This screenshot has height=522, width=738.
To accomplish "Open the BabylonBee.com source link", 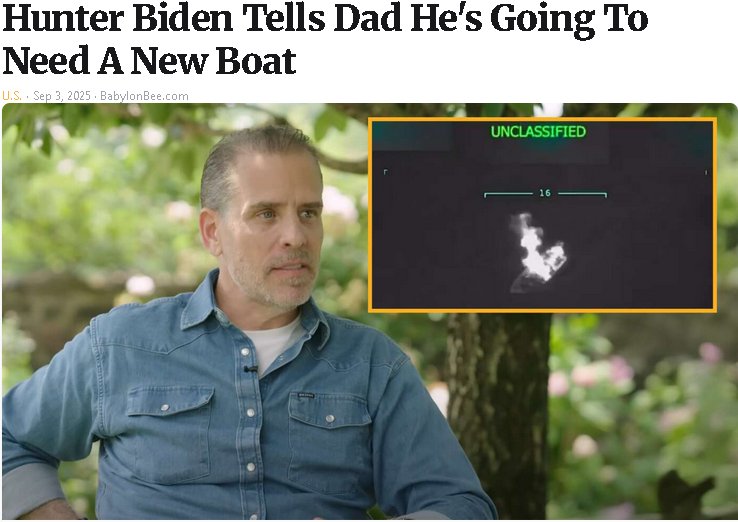I will (144, 96).
